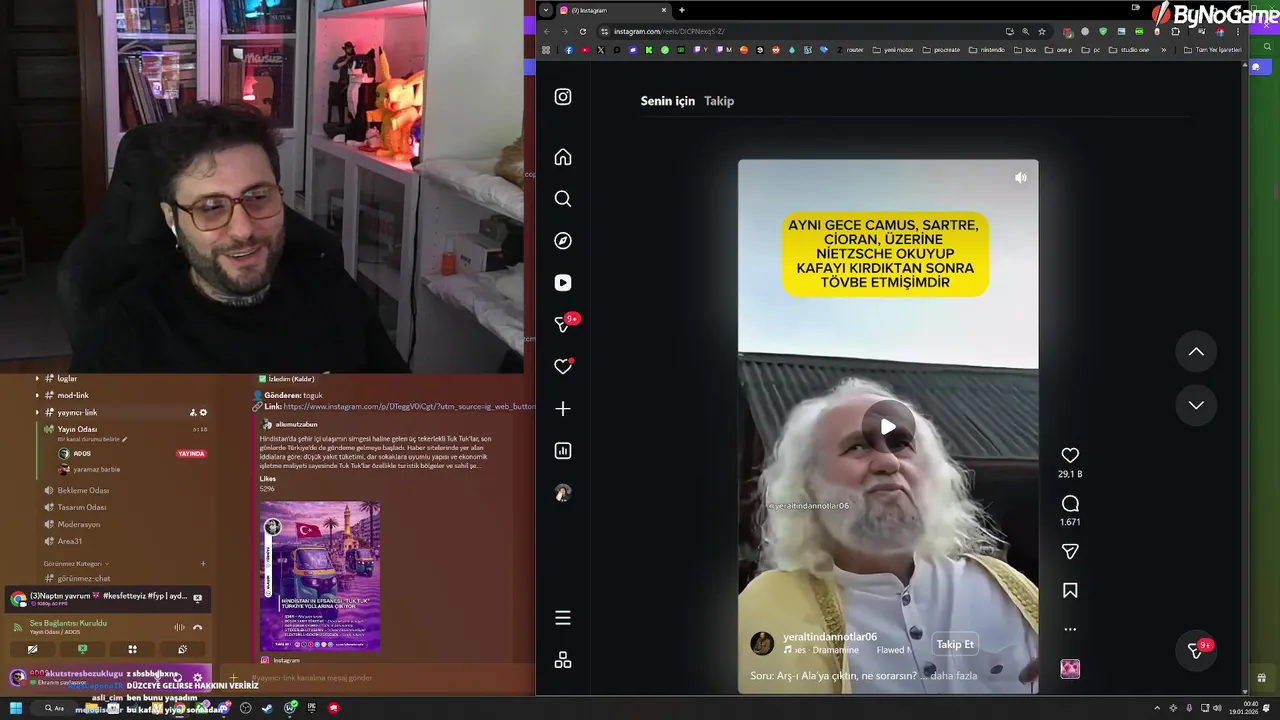The width and height of the screenshot is (1280, 720).
Task: Add a channel to 'Görünmez Kategori' with plus
Action: (x=203, y=564)
